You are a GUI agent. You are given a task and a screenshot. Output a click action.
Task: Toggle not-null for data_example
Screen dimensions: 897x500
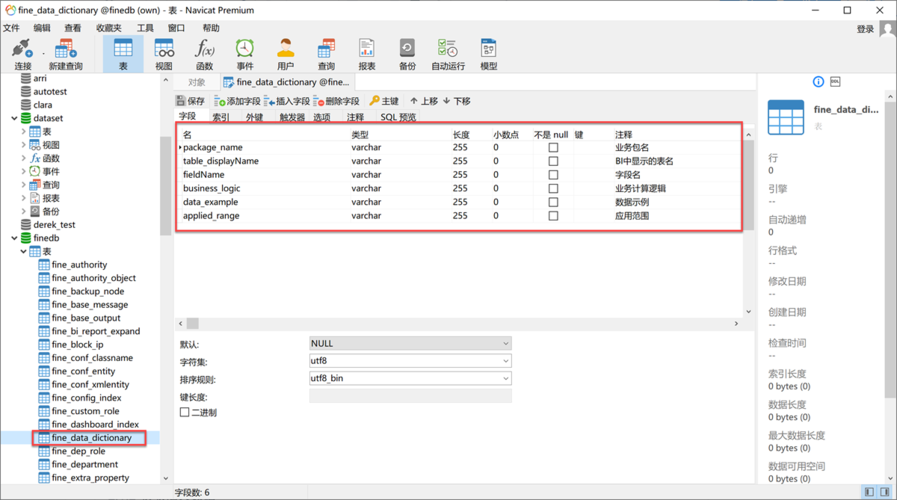click(x=553, y=203)
